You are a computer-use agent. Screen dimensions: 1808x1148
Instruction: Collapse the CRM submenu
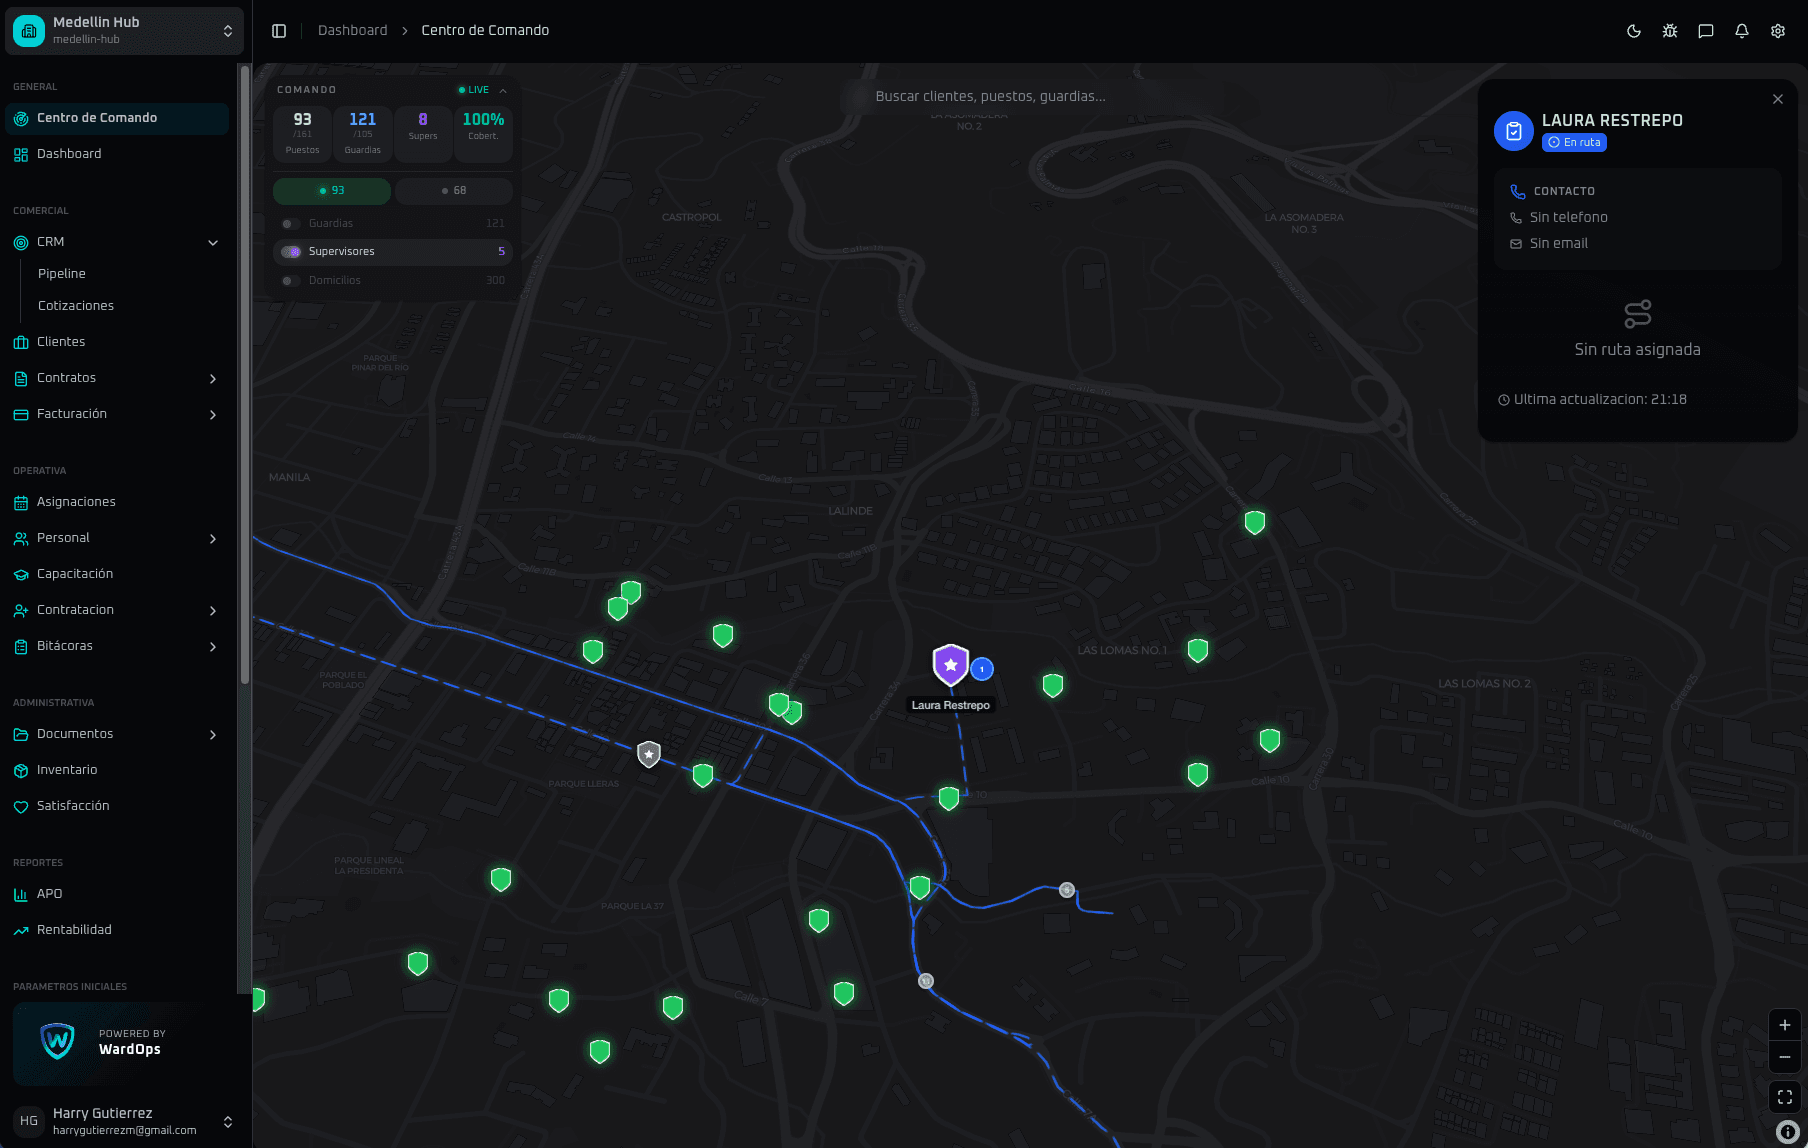pyautogui.click(x=213, y=242)
